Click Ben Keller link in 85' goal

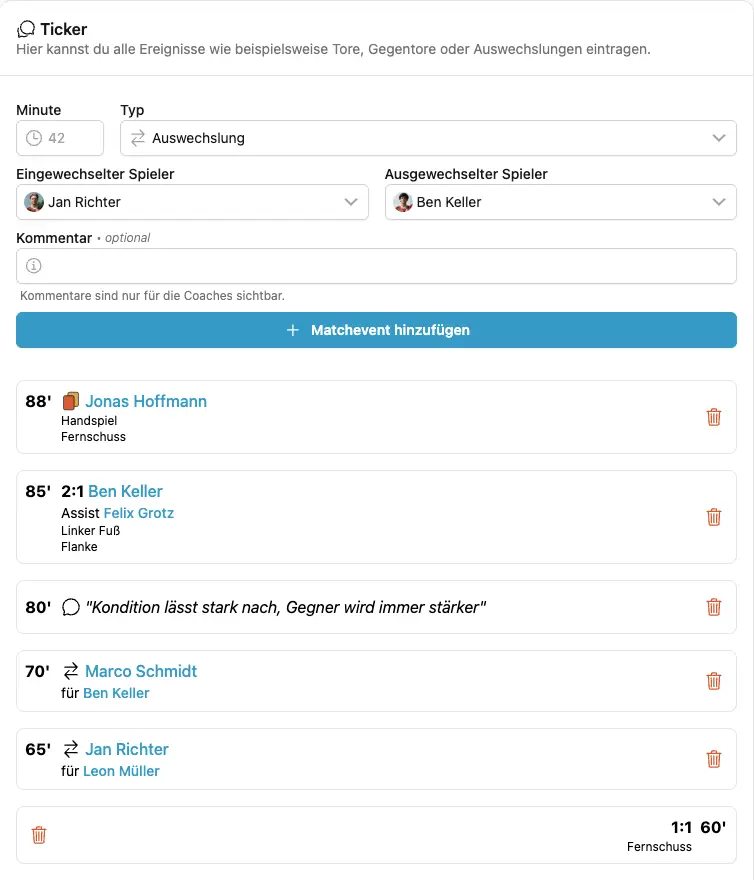coord(125,492)
